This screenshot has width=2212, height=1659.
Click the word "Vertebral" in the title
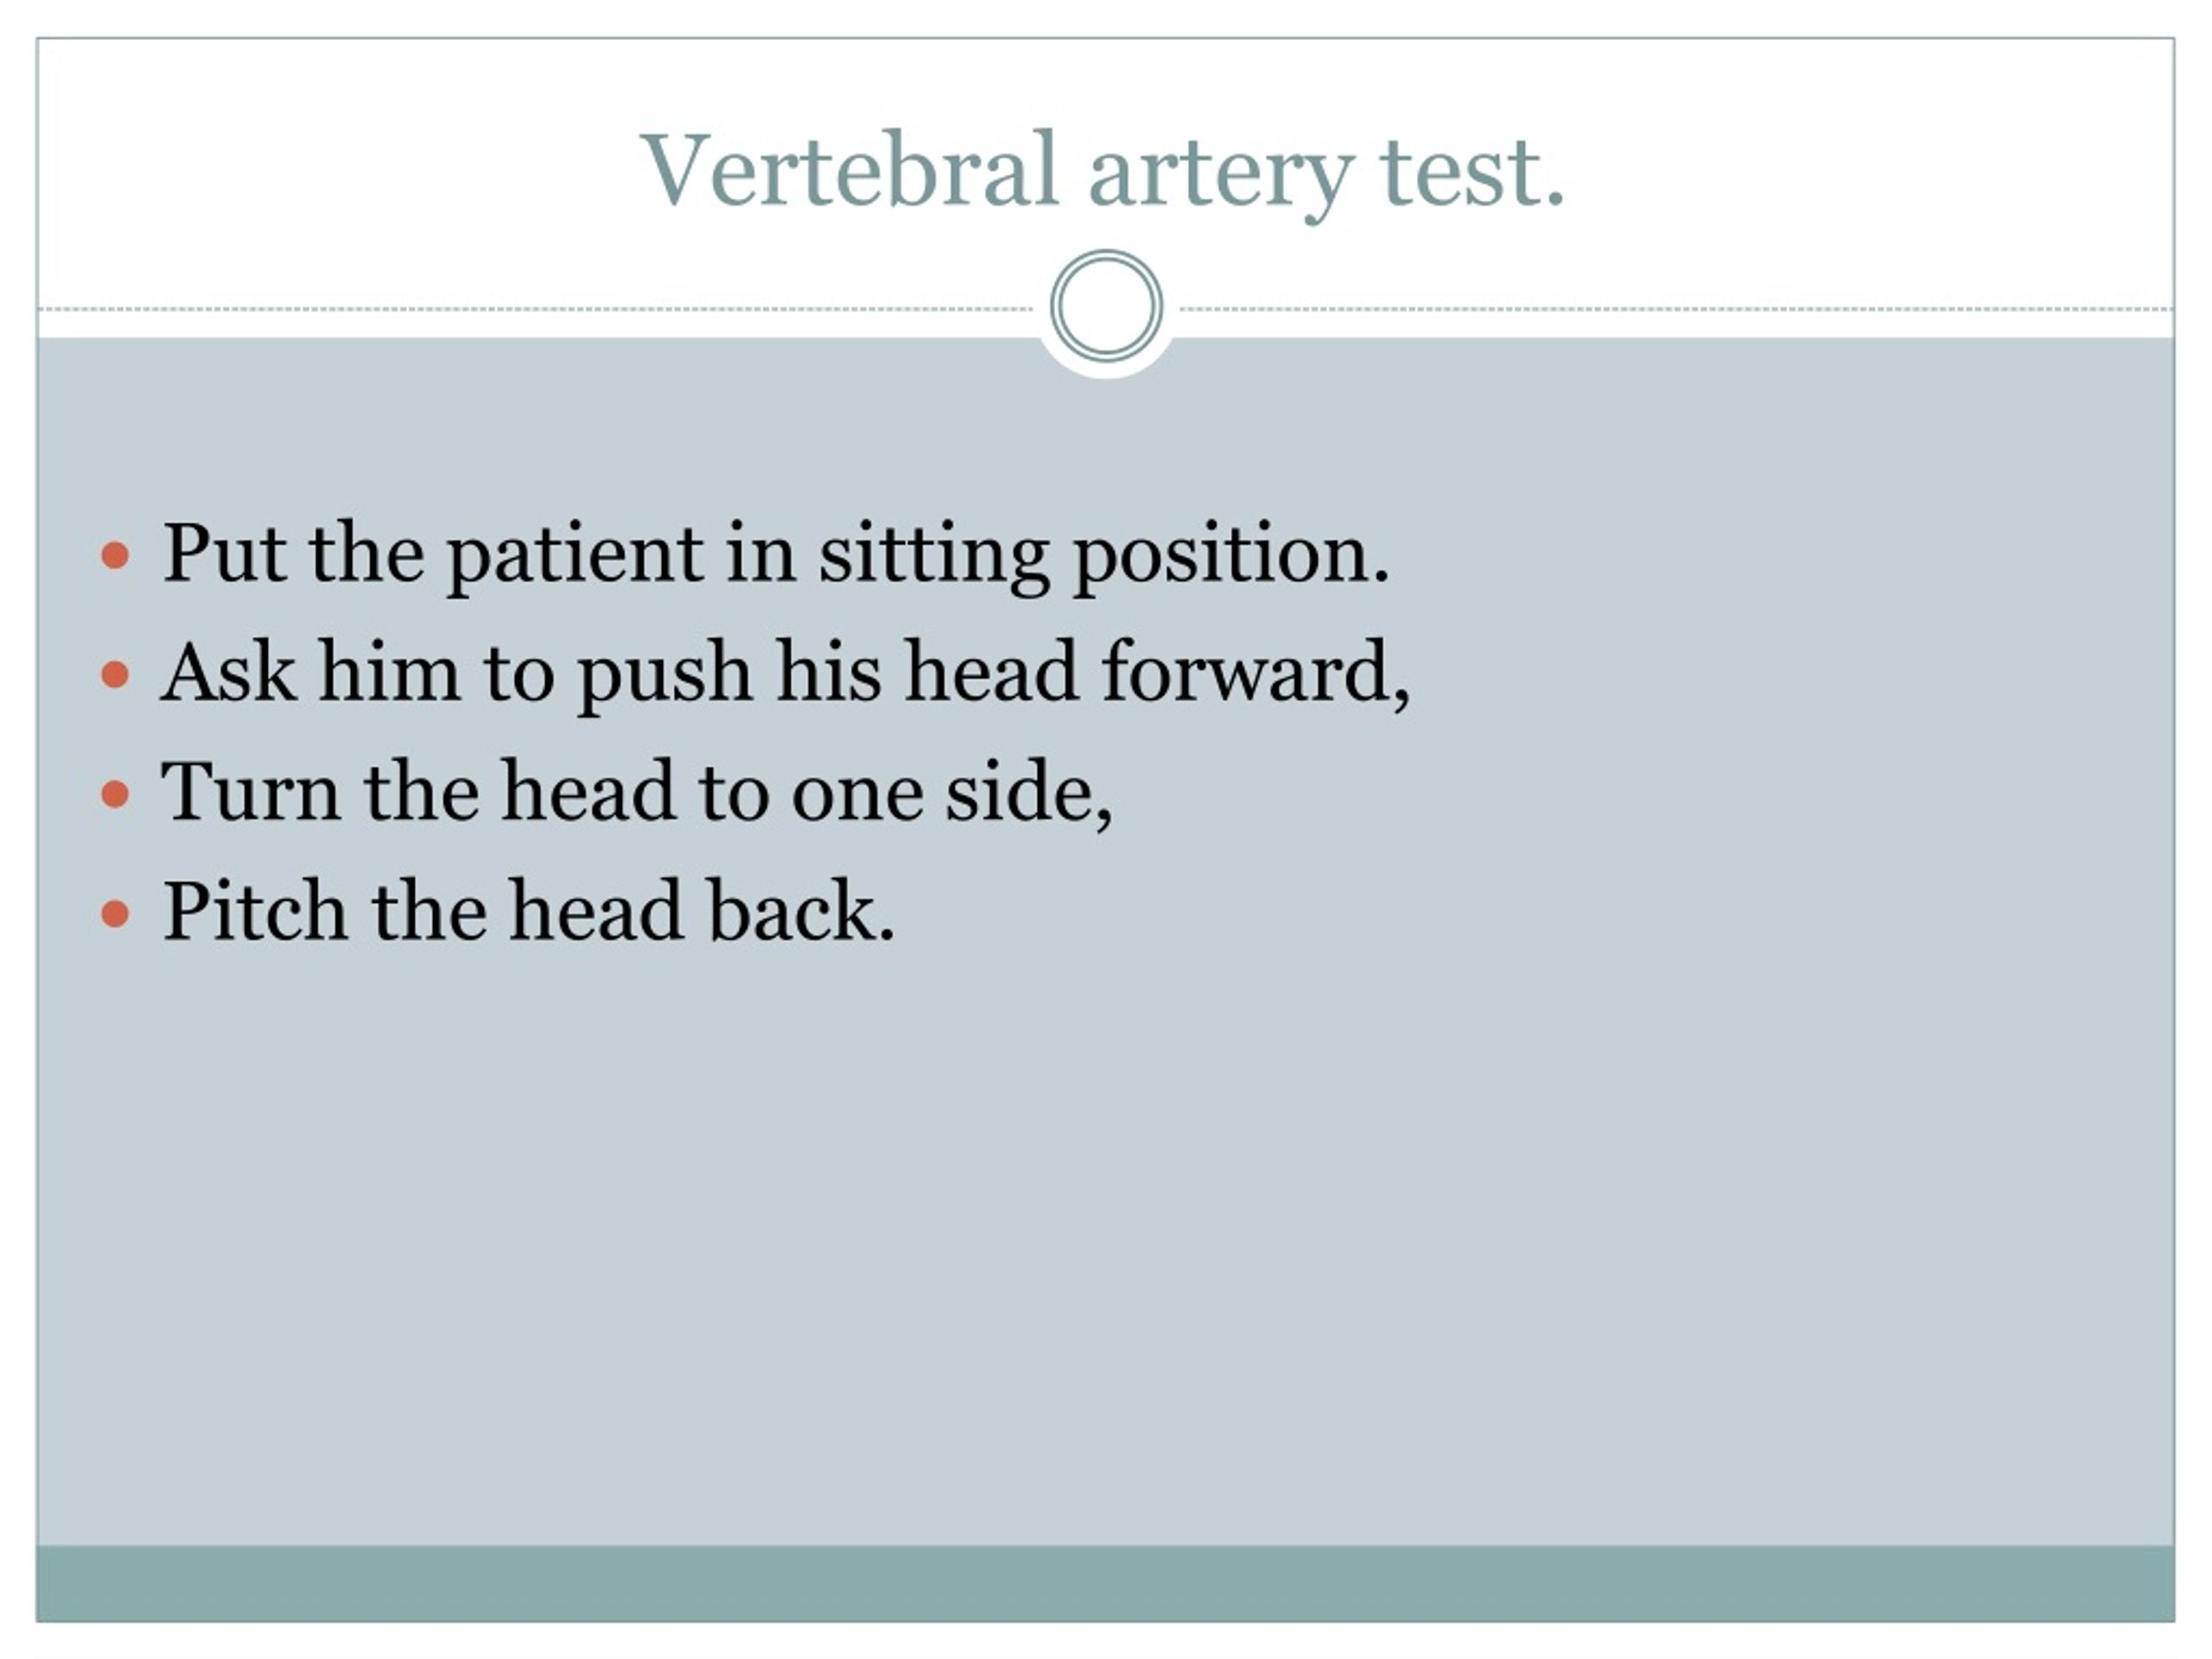(849, 170)
